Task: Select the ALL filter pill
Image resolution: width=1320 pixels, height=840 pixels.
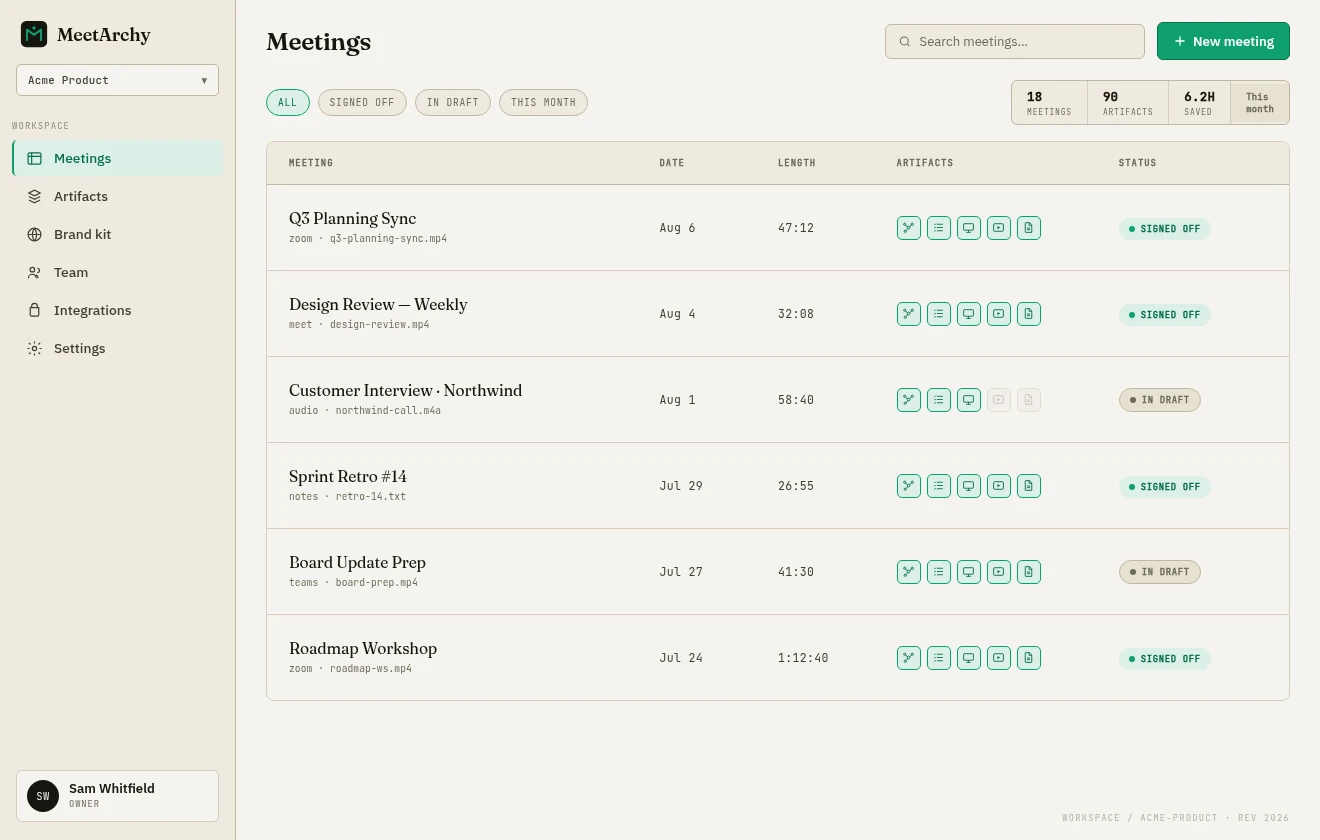Action: pos(288,102)
